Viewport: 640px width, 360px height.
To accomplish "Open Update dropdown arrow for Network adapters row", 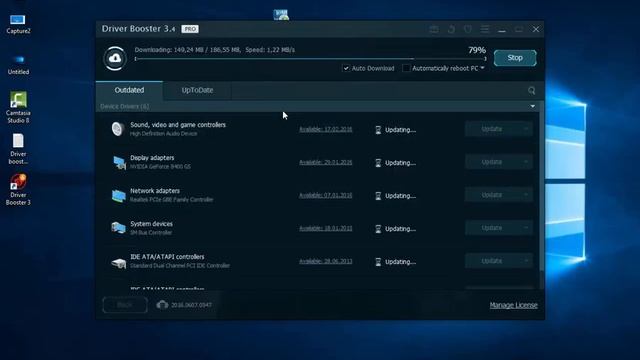I will click(526, 195).
